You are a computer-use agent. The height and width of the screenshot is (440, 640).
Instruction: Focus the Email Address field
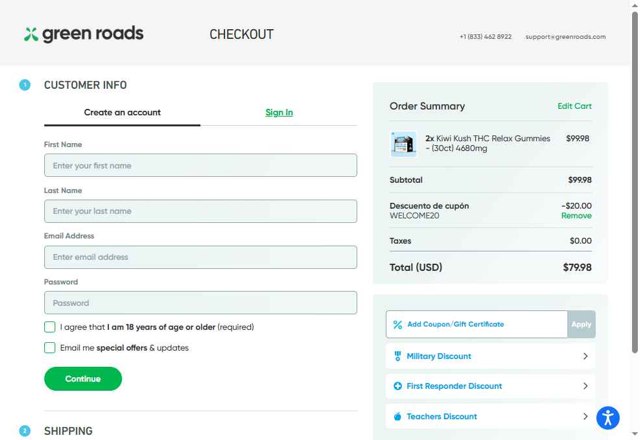[200, 257]
